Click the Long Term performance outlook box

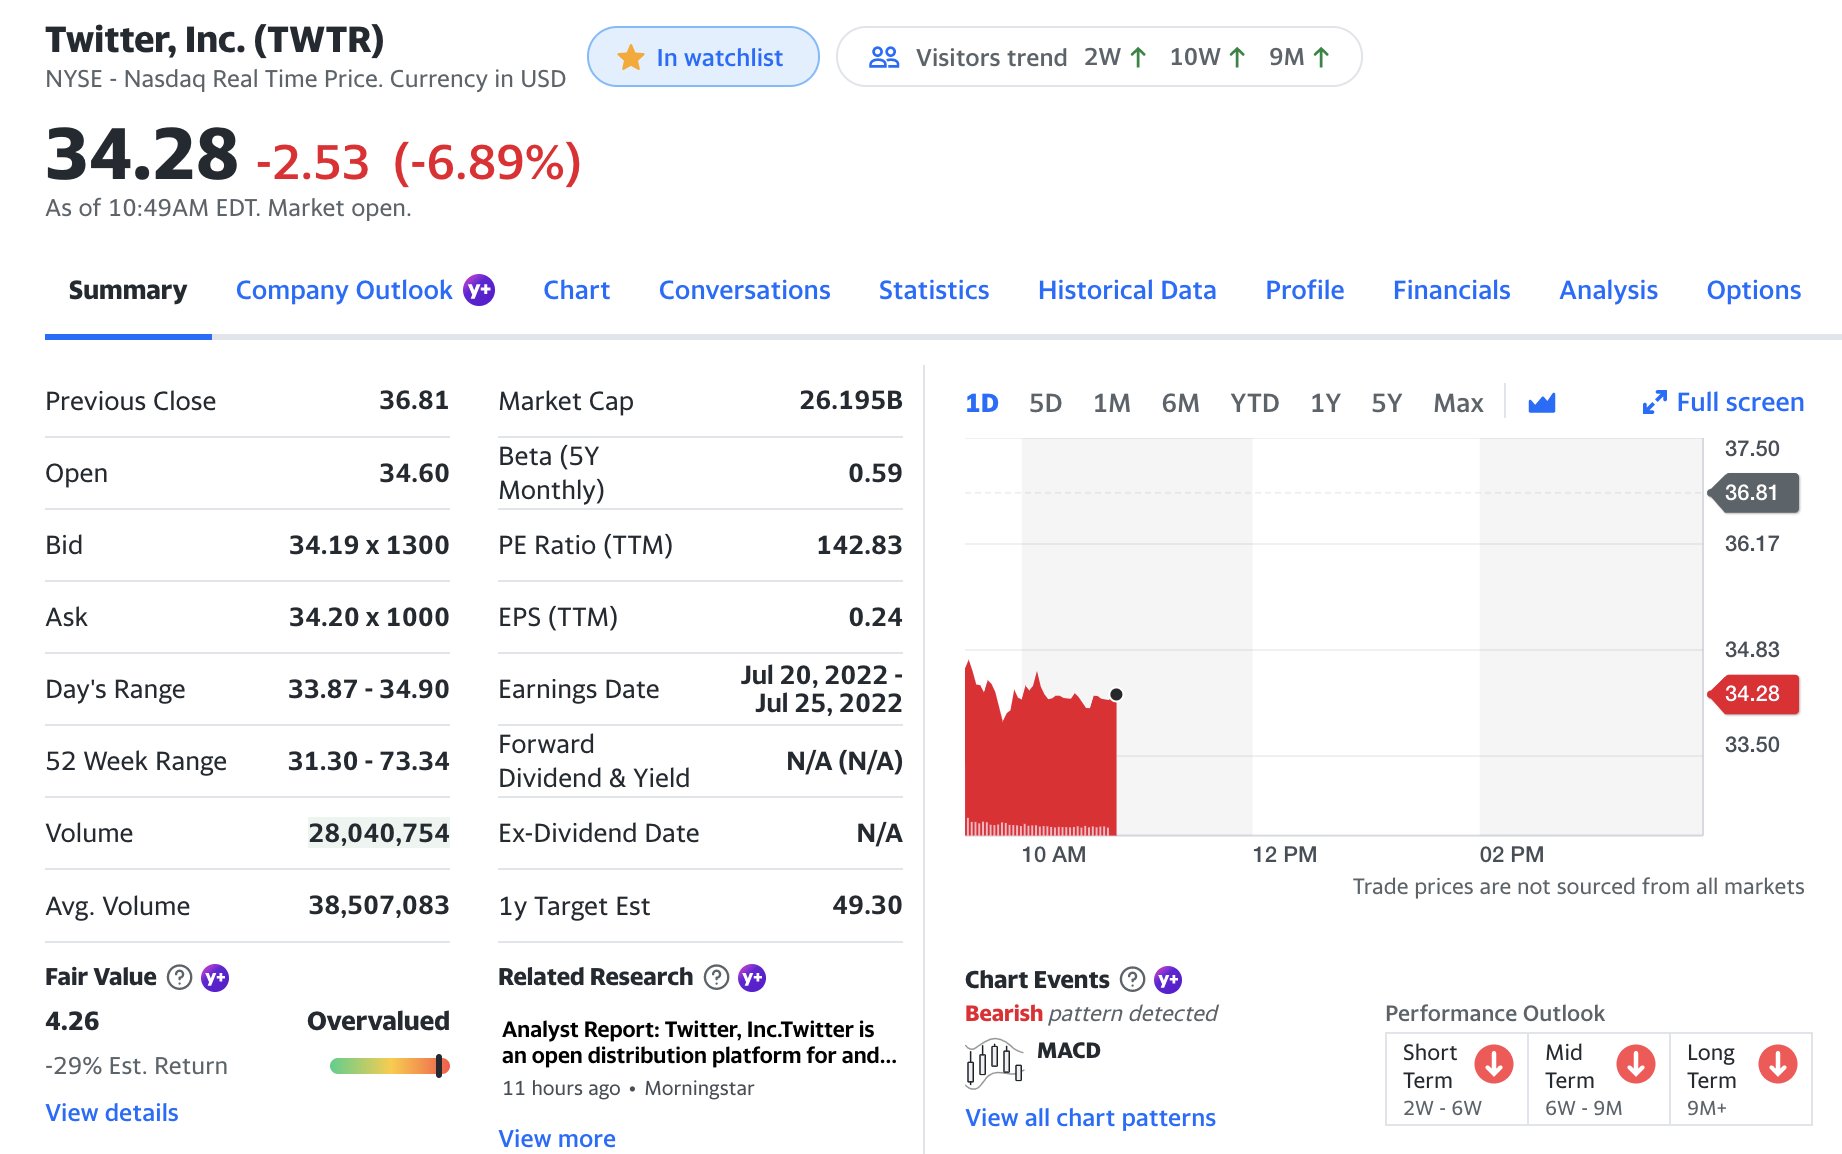(x=1741, y=1079)
